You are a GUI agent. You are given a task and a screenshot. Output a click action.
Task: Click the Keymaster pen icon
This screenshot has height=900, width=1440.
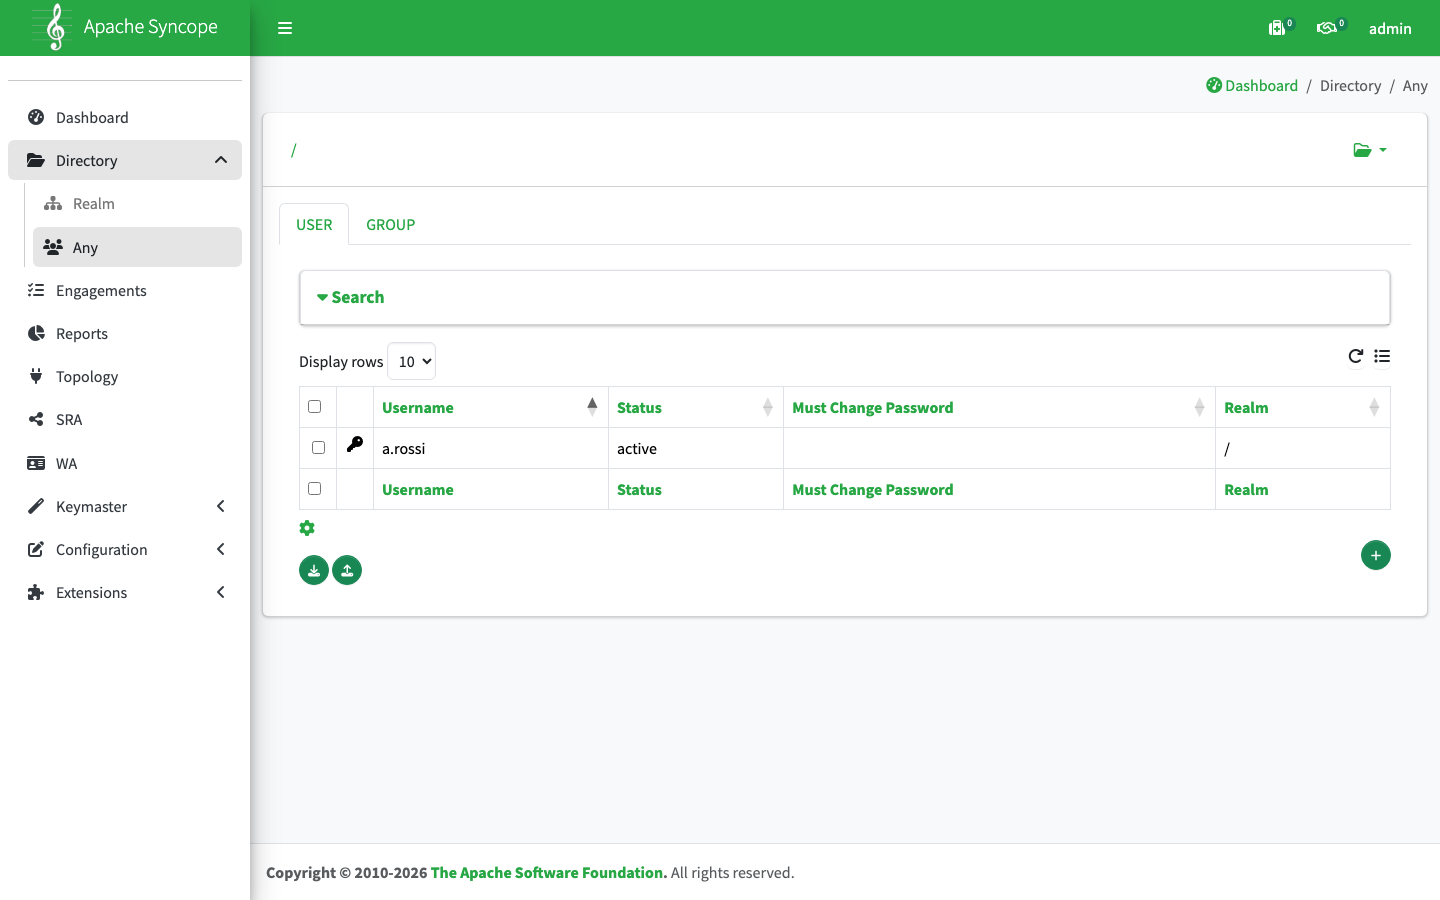click(36, 506)
